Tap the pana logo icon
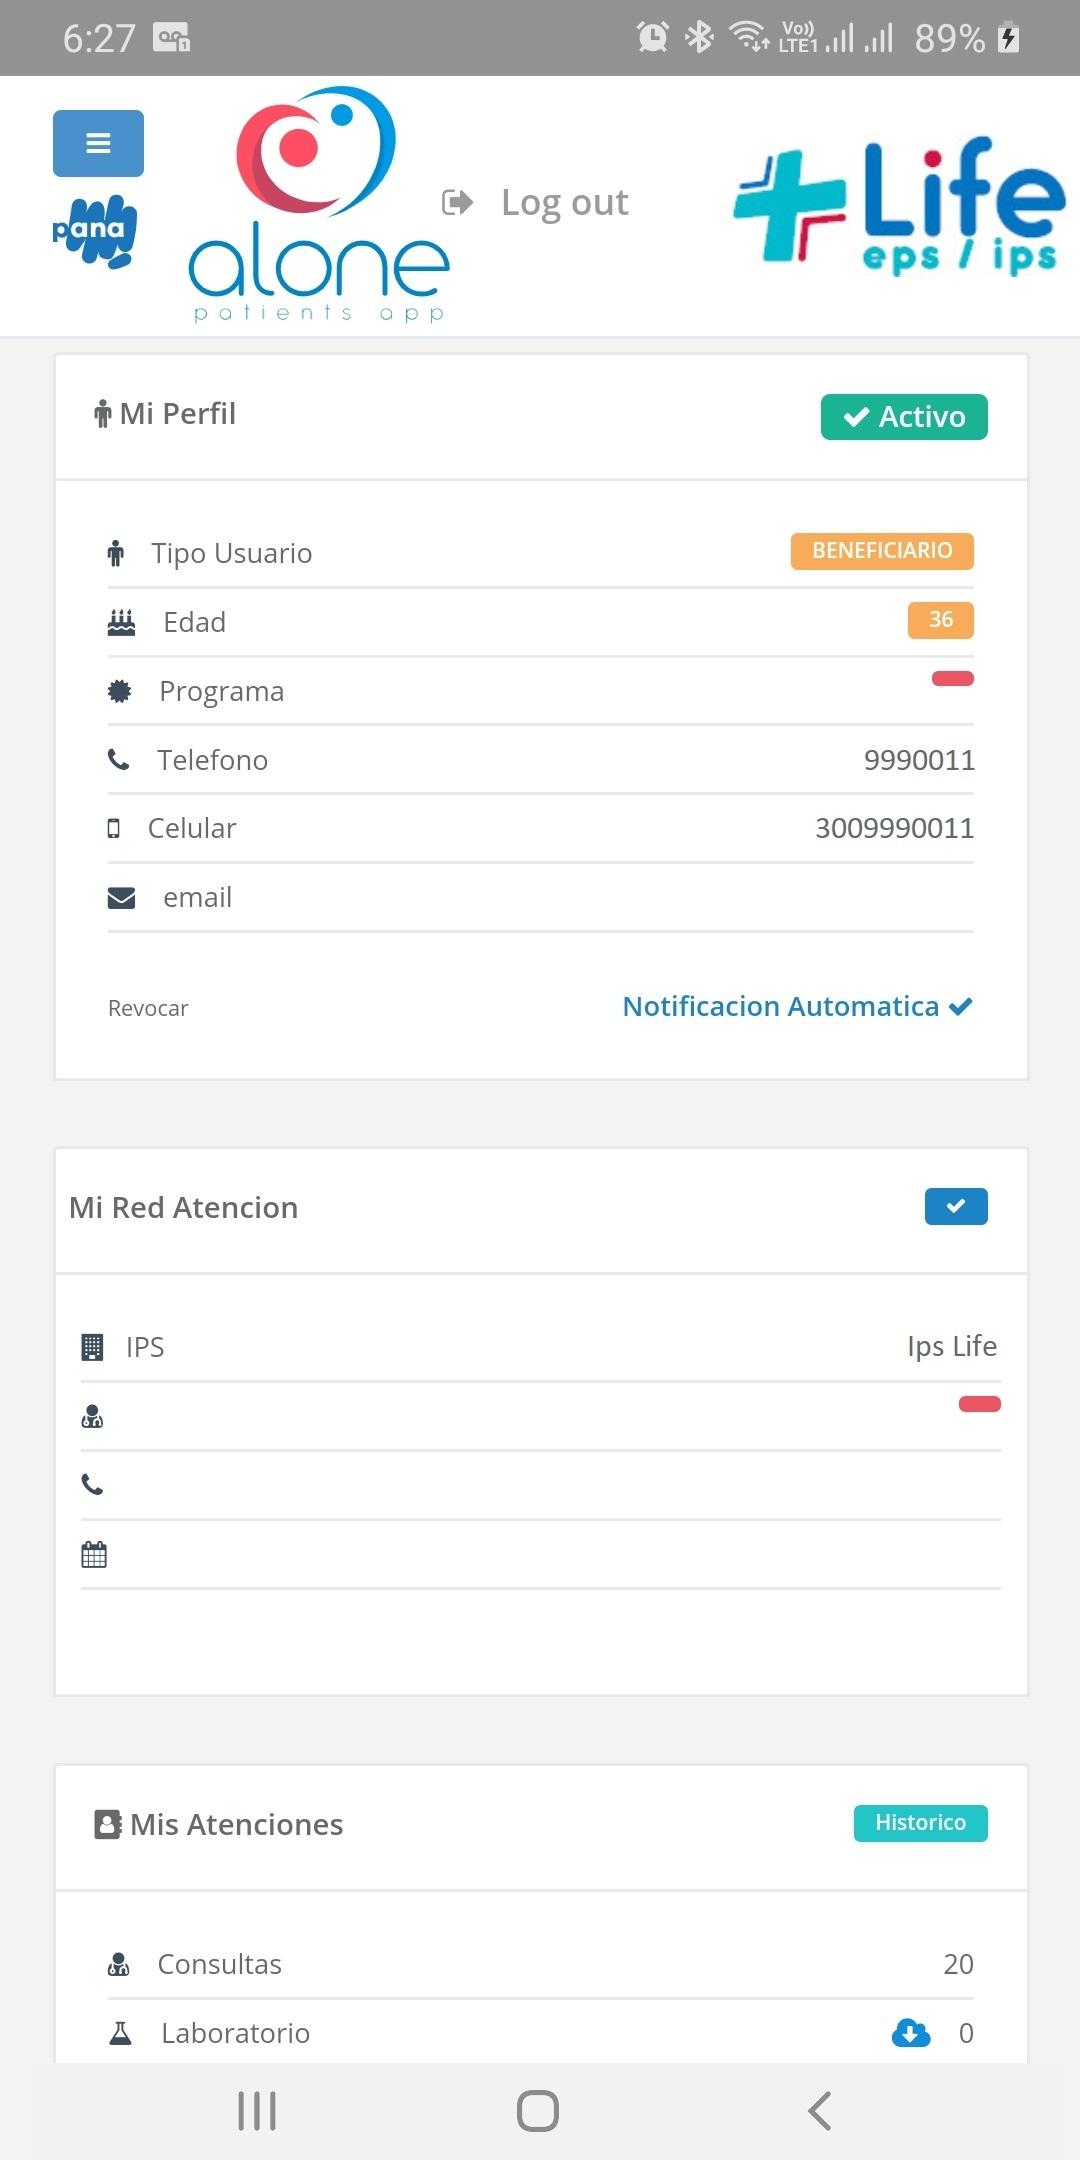 coord(94,232)
